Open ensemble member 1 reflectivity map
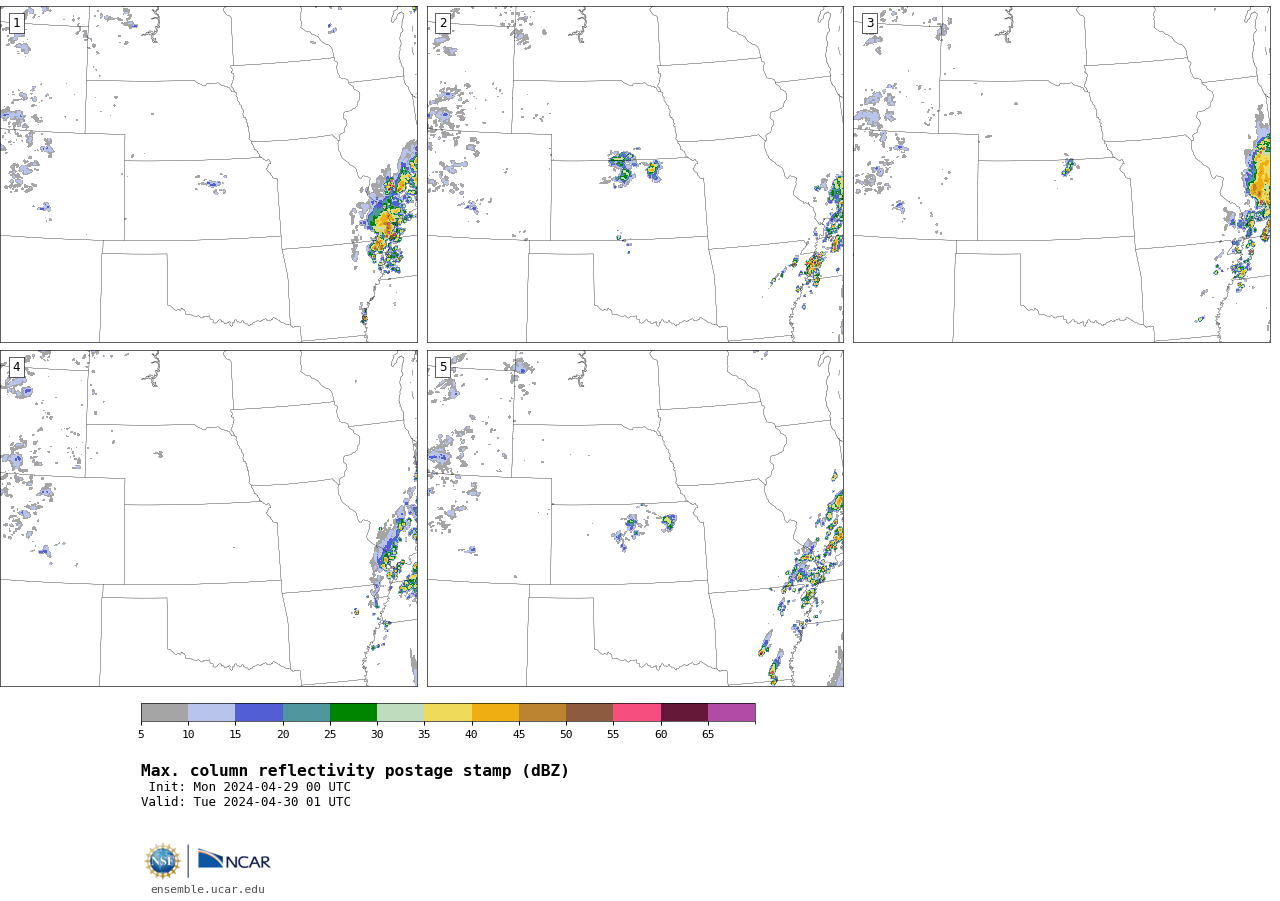 208,174
